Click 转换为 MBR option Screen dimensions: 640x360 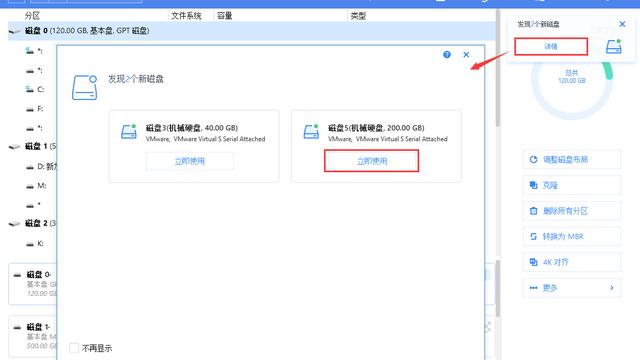tap(572, 236)
